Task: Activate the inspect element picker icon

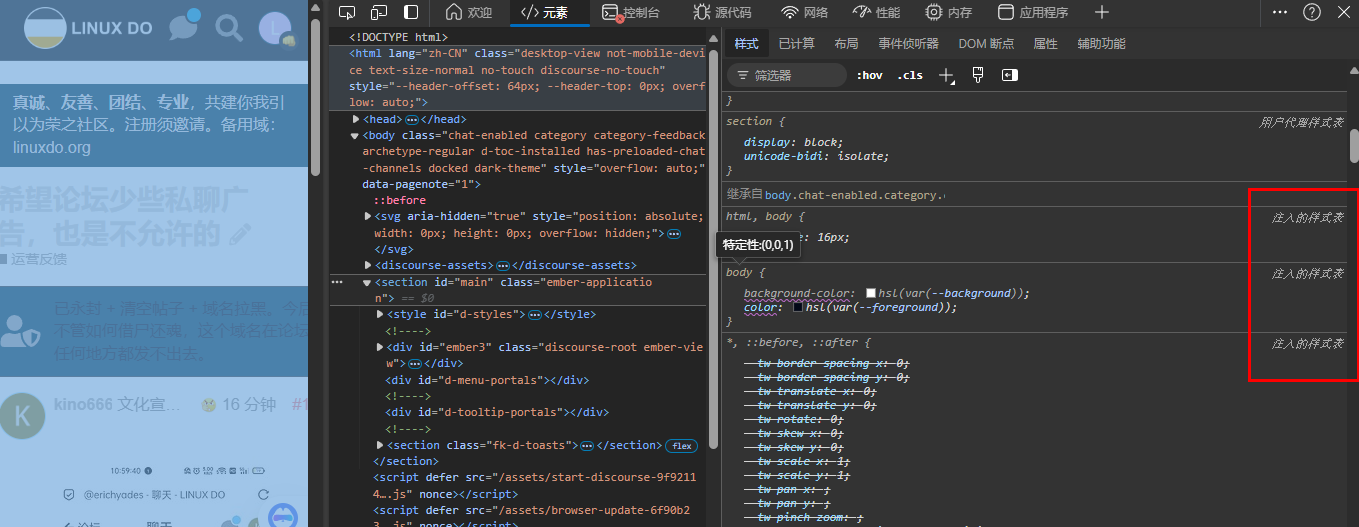Action: coord(347,12)
